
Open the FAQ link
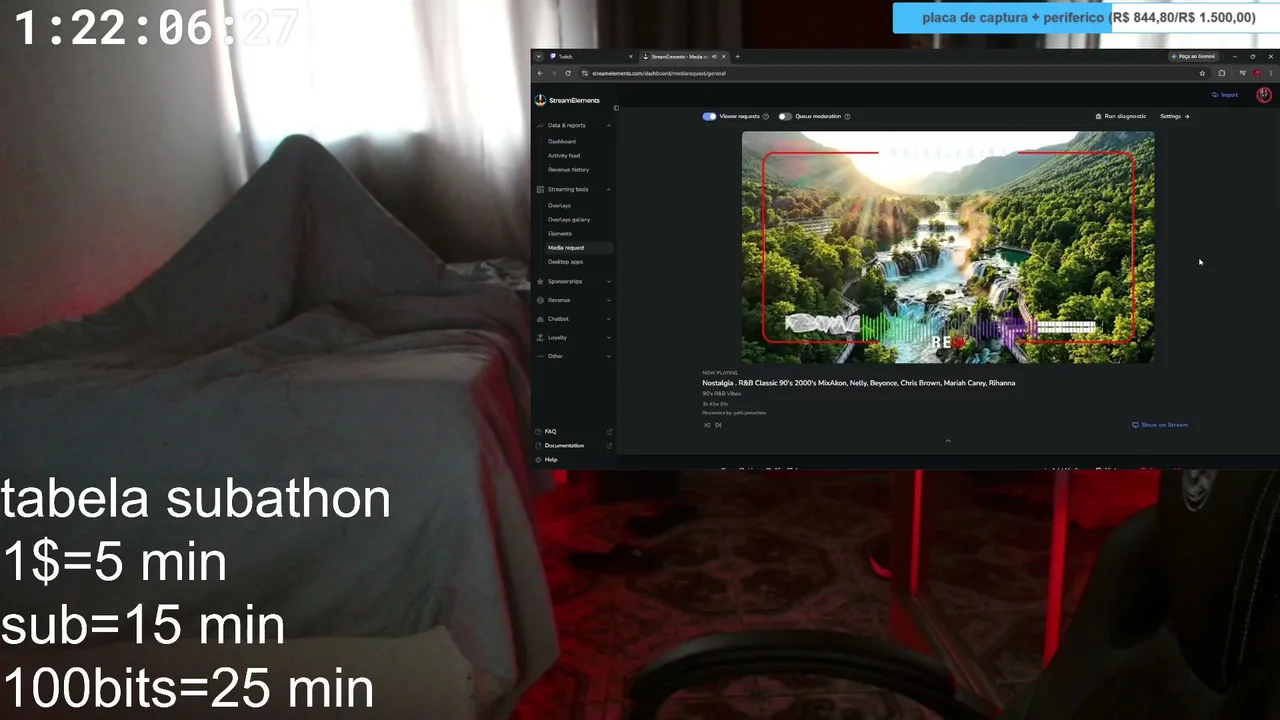click(550, 431)
